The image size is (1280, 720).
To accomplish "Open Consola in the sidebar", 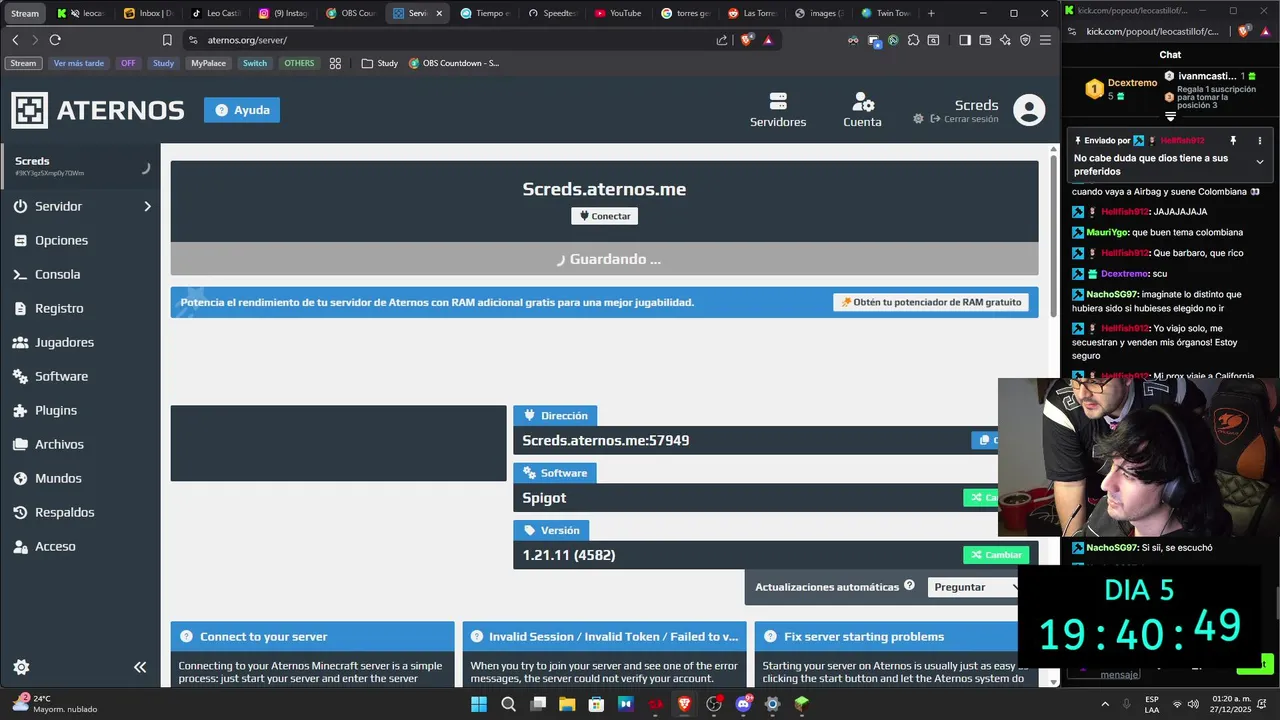I will [x=57, y=274].
